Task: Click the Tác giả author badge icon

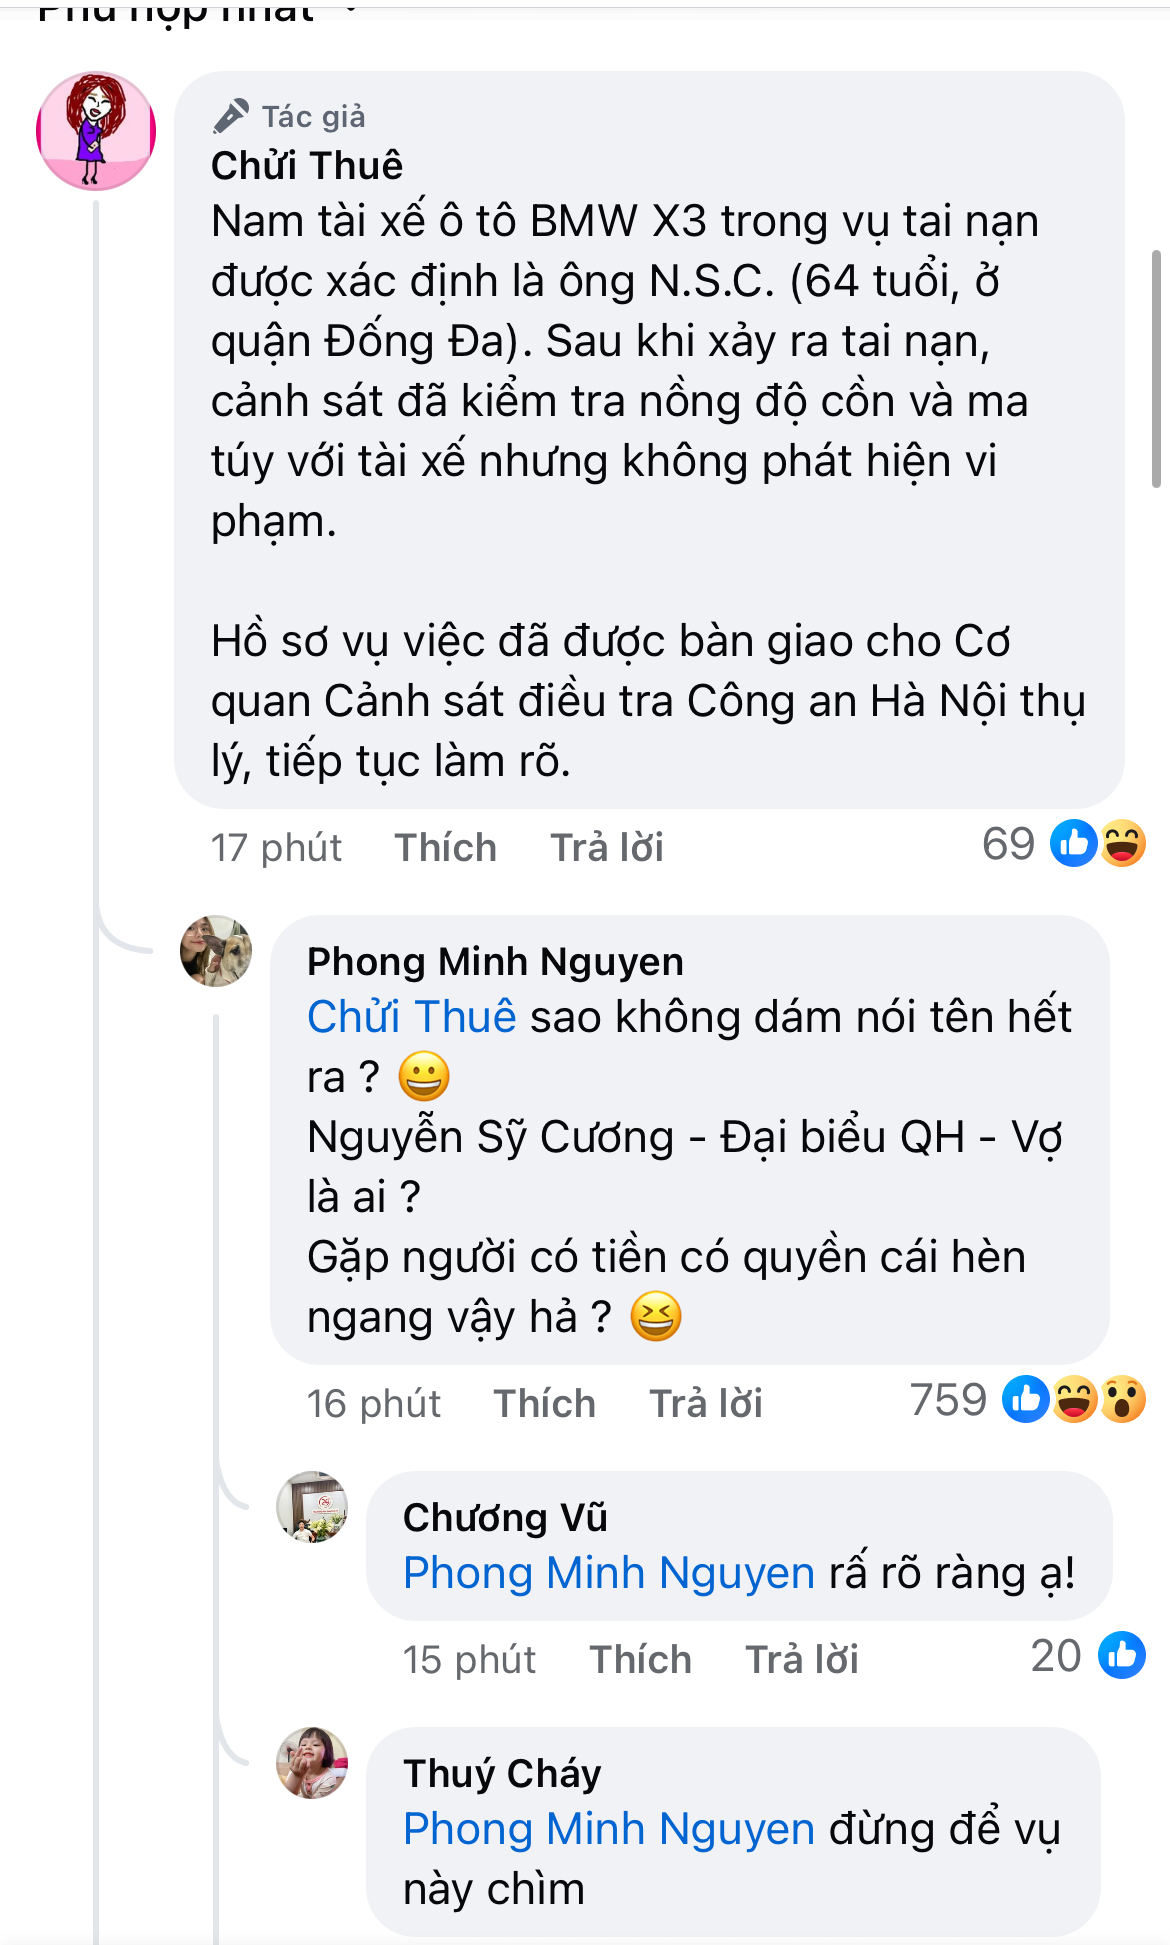Action: coord(231,117)
